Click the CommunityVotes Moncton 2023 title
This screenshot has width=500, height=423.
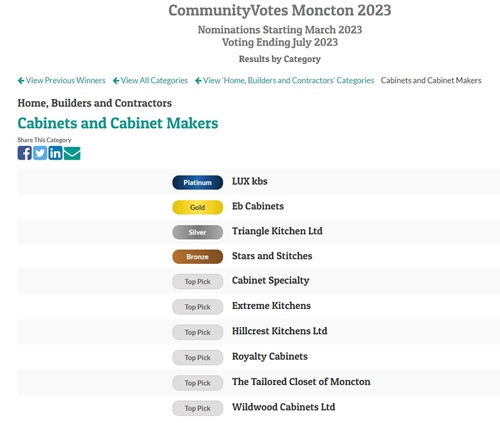tap(280, 10)
